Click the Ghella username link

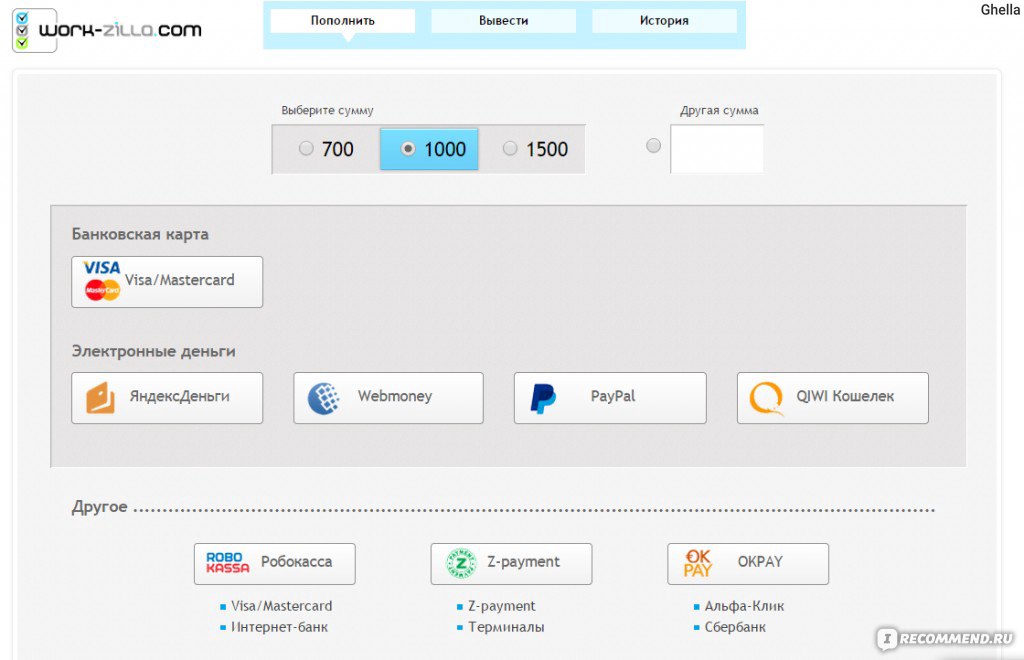[1000, 10]
